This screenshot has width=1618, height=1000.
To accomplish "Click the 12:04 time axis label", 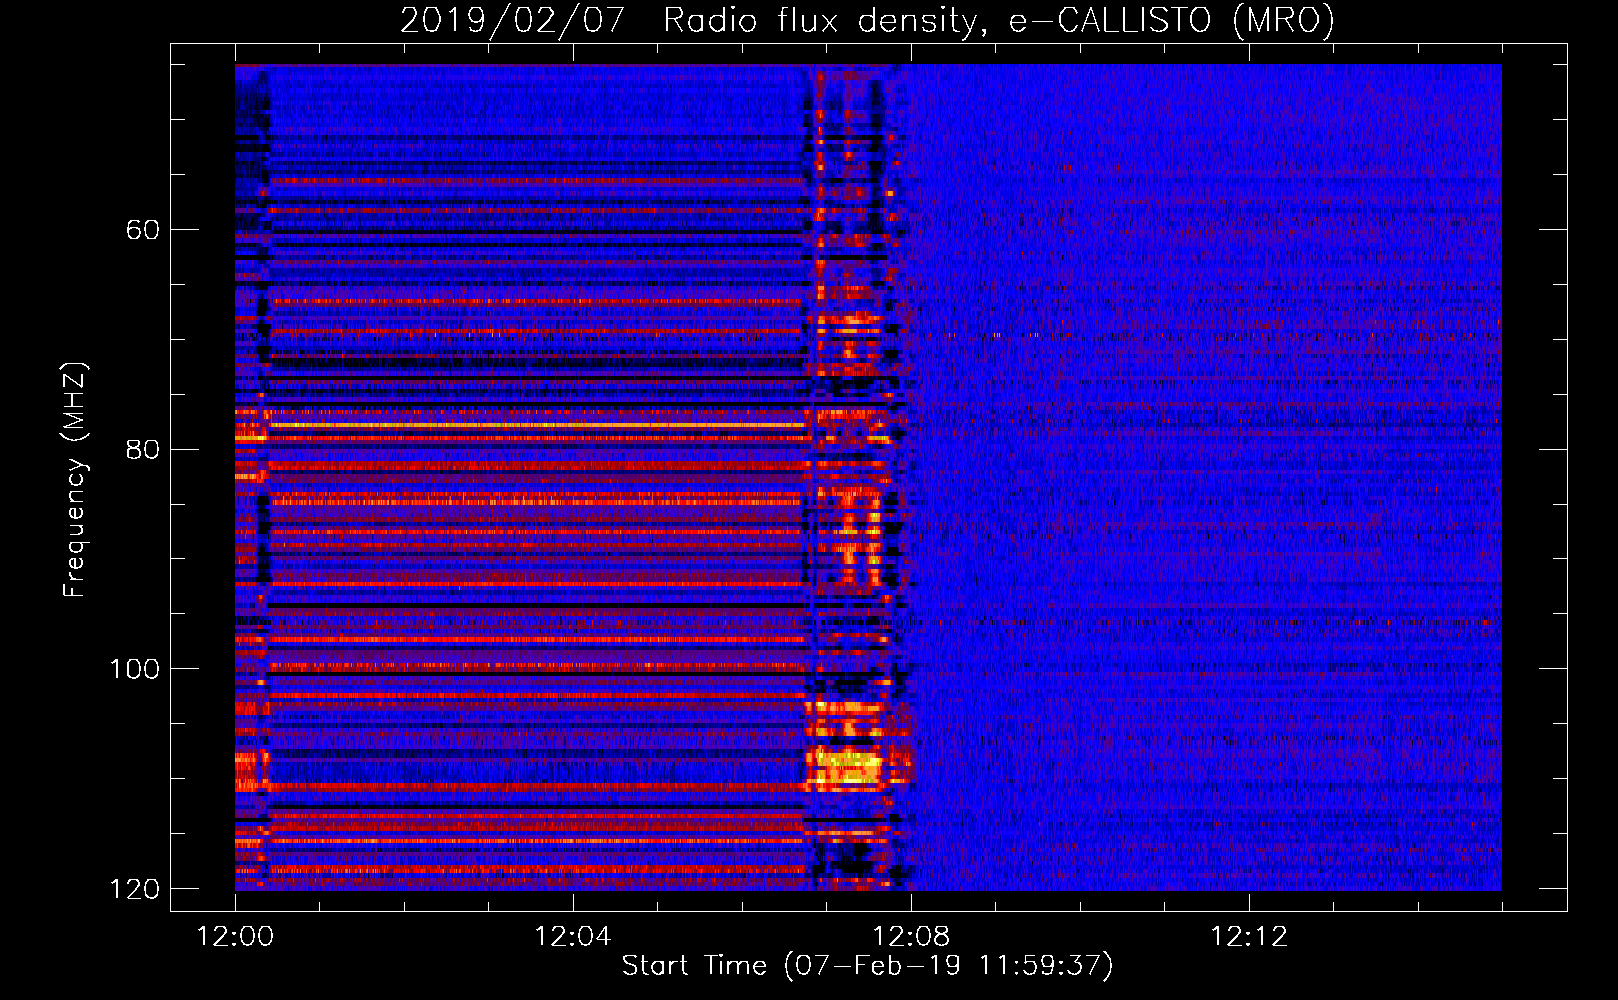I will tap(573, 936).
